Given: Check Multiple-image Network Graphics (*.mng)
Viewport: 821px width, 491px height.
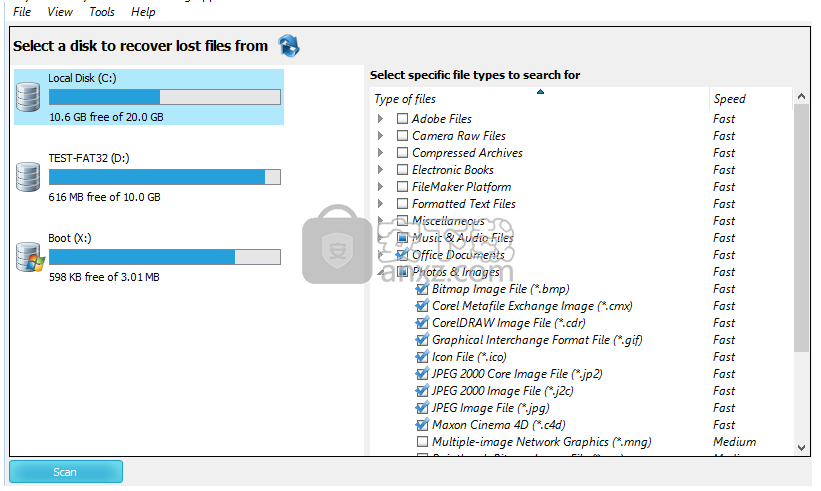Looking at the screenshot, I should (x=422, y=442).
